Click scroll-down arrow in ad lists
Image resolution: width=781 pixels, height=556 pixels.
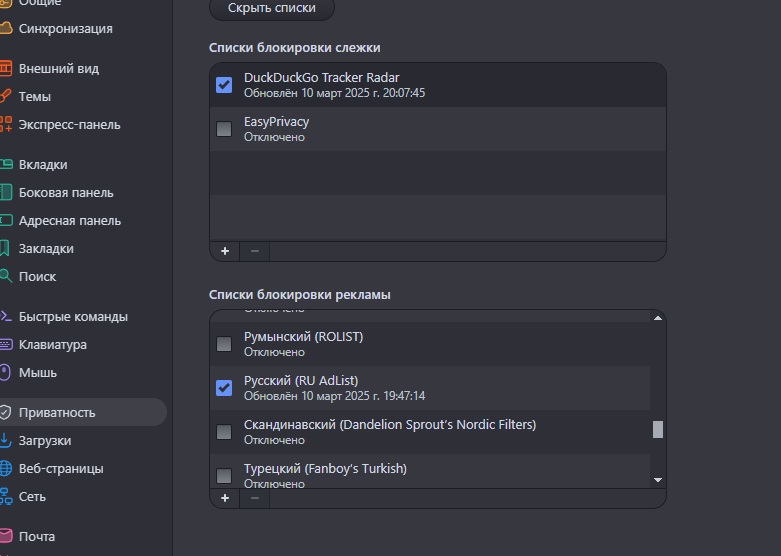(657, 480)
